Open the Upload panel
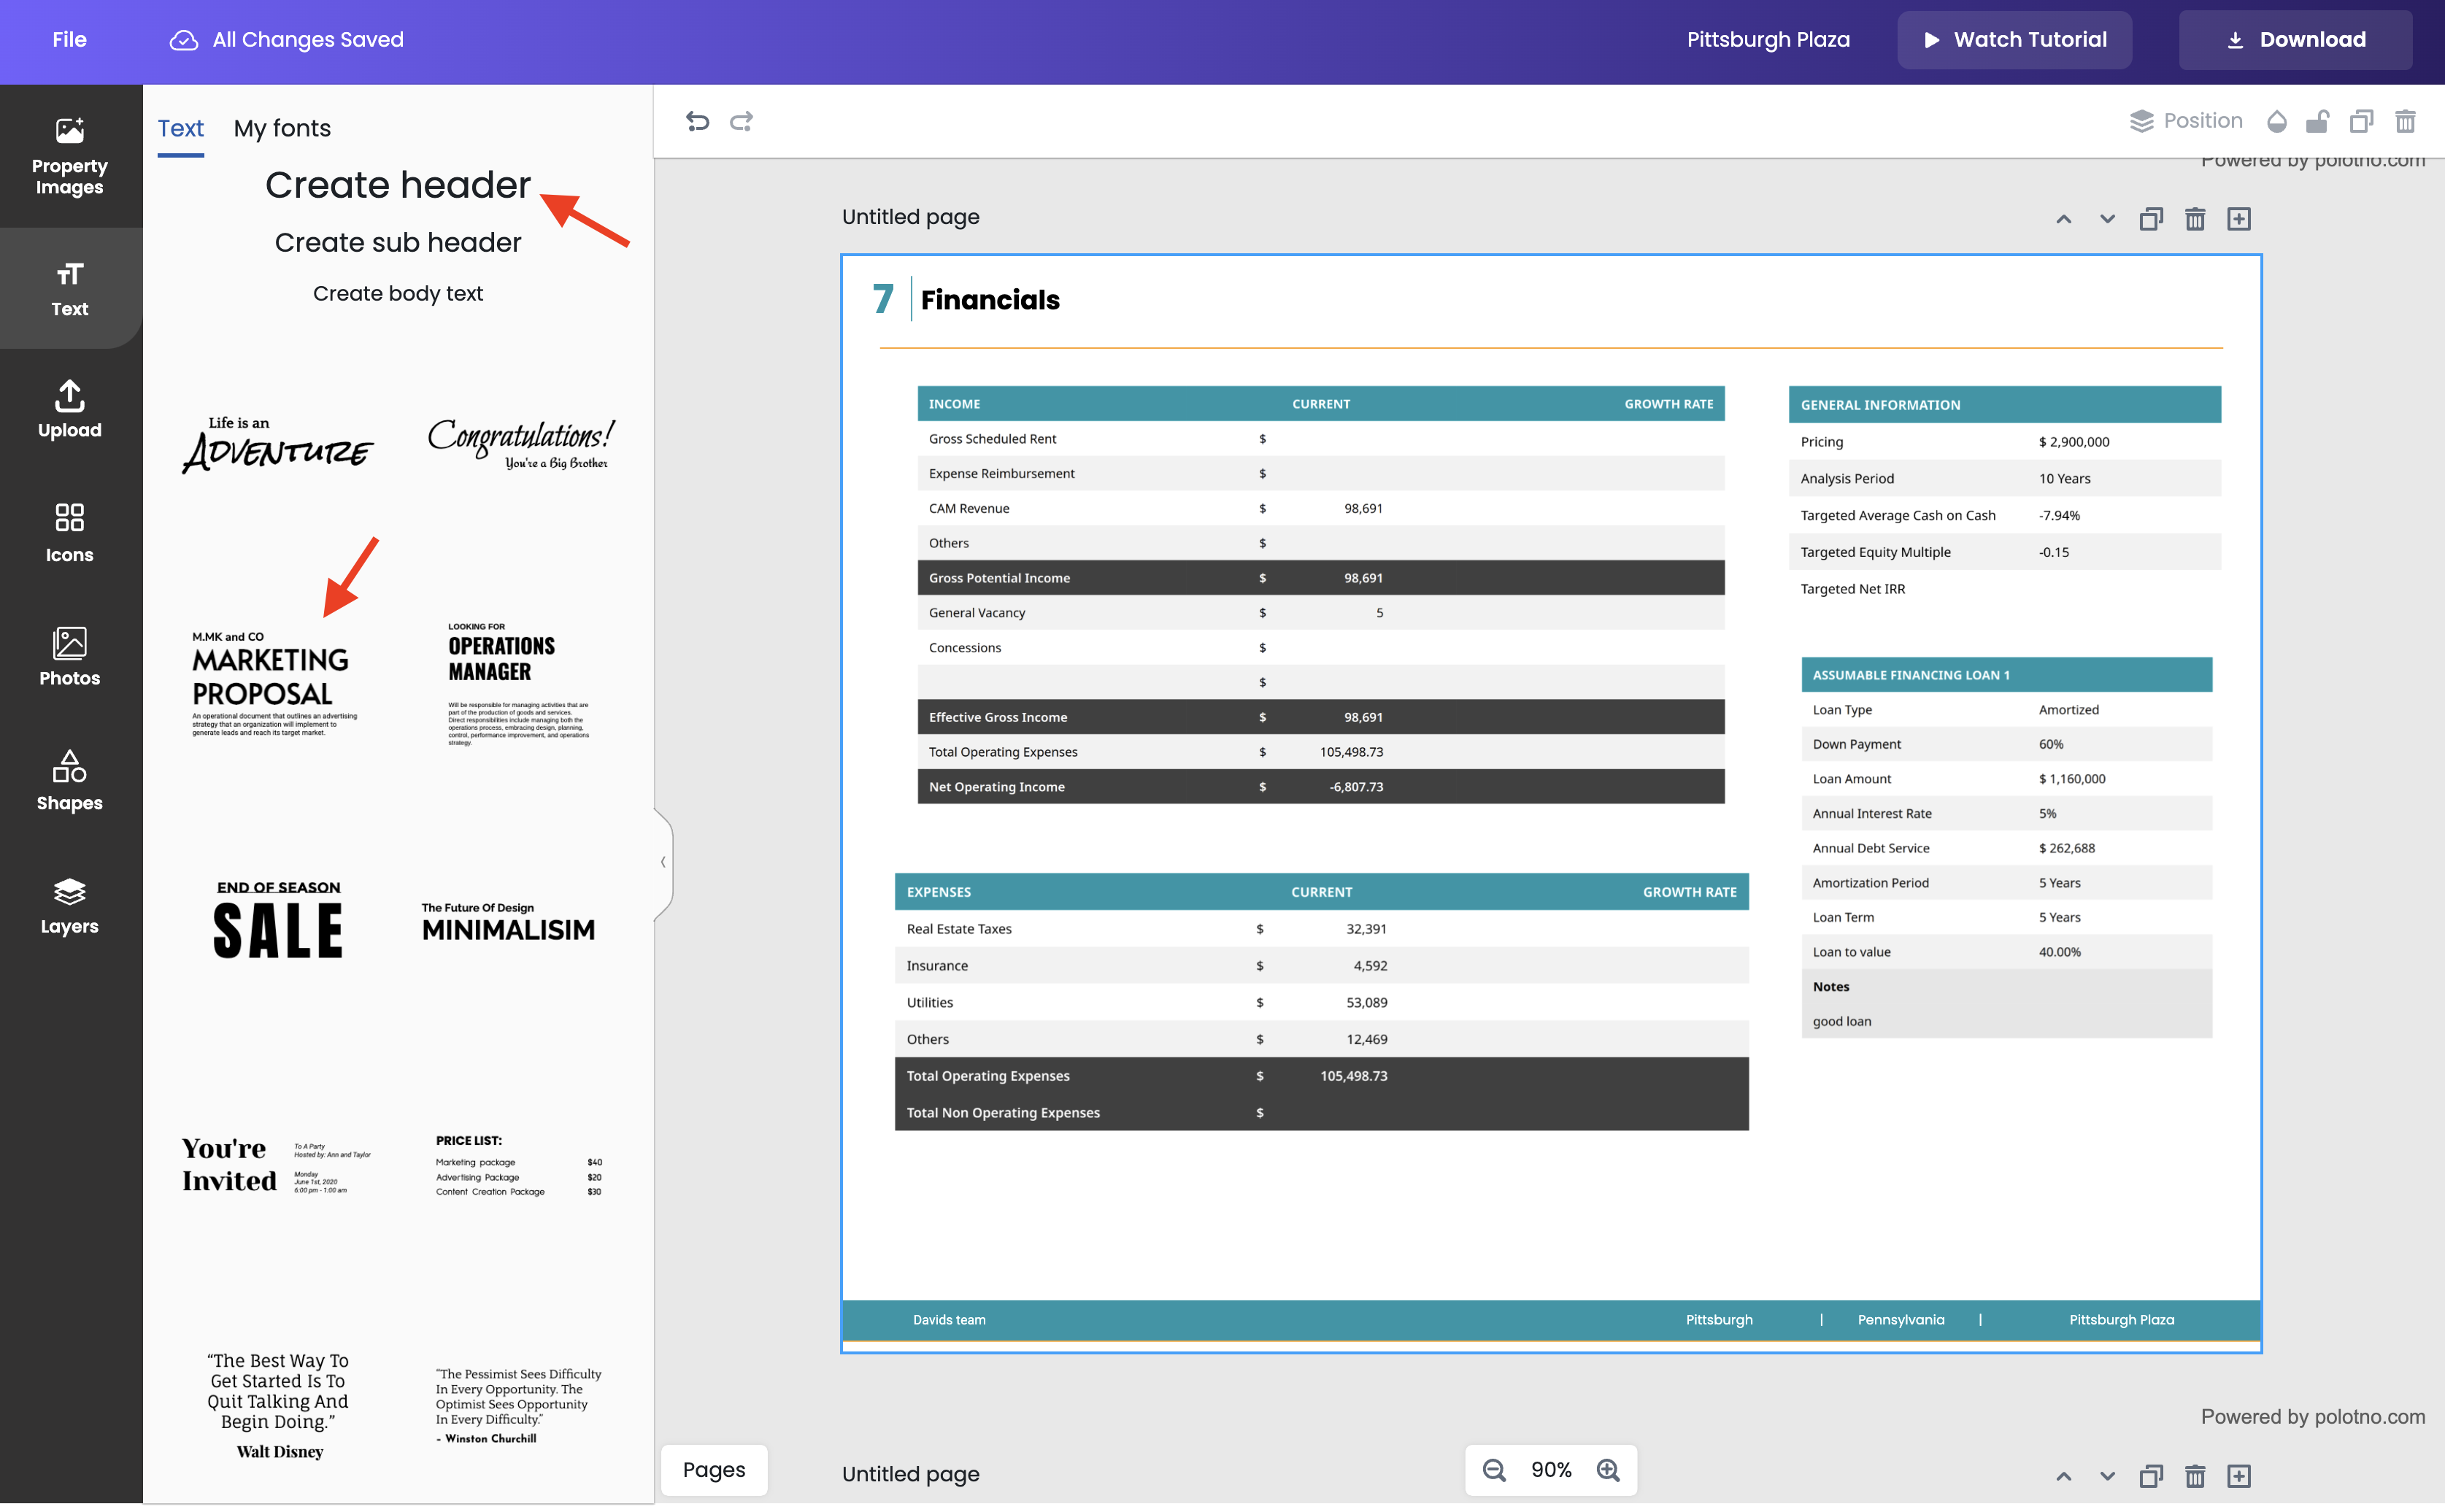The height and width of the screenshot is (1512, 2445). 69,409
